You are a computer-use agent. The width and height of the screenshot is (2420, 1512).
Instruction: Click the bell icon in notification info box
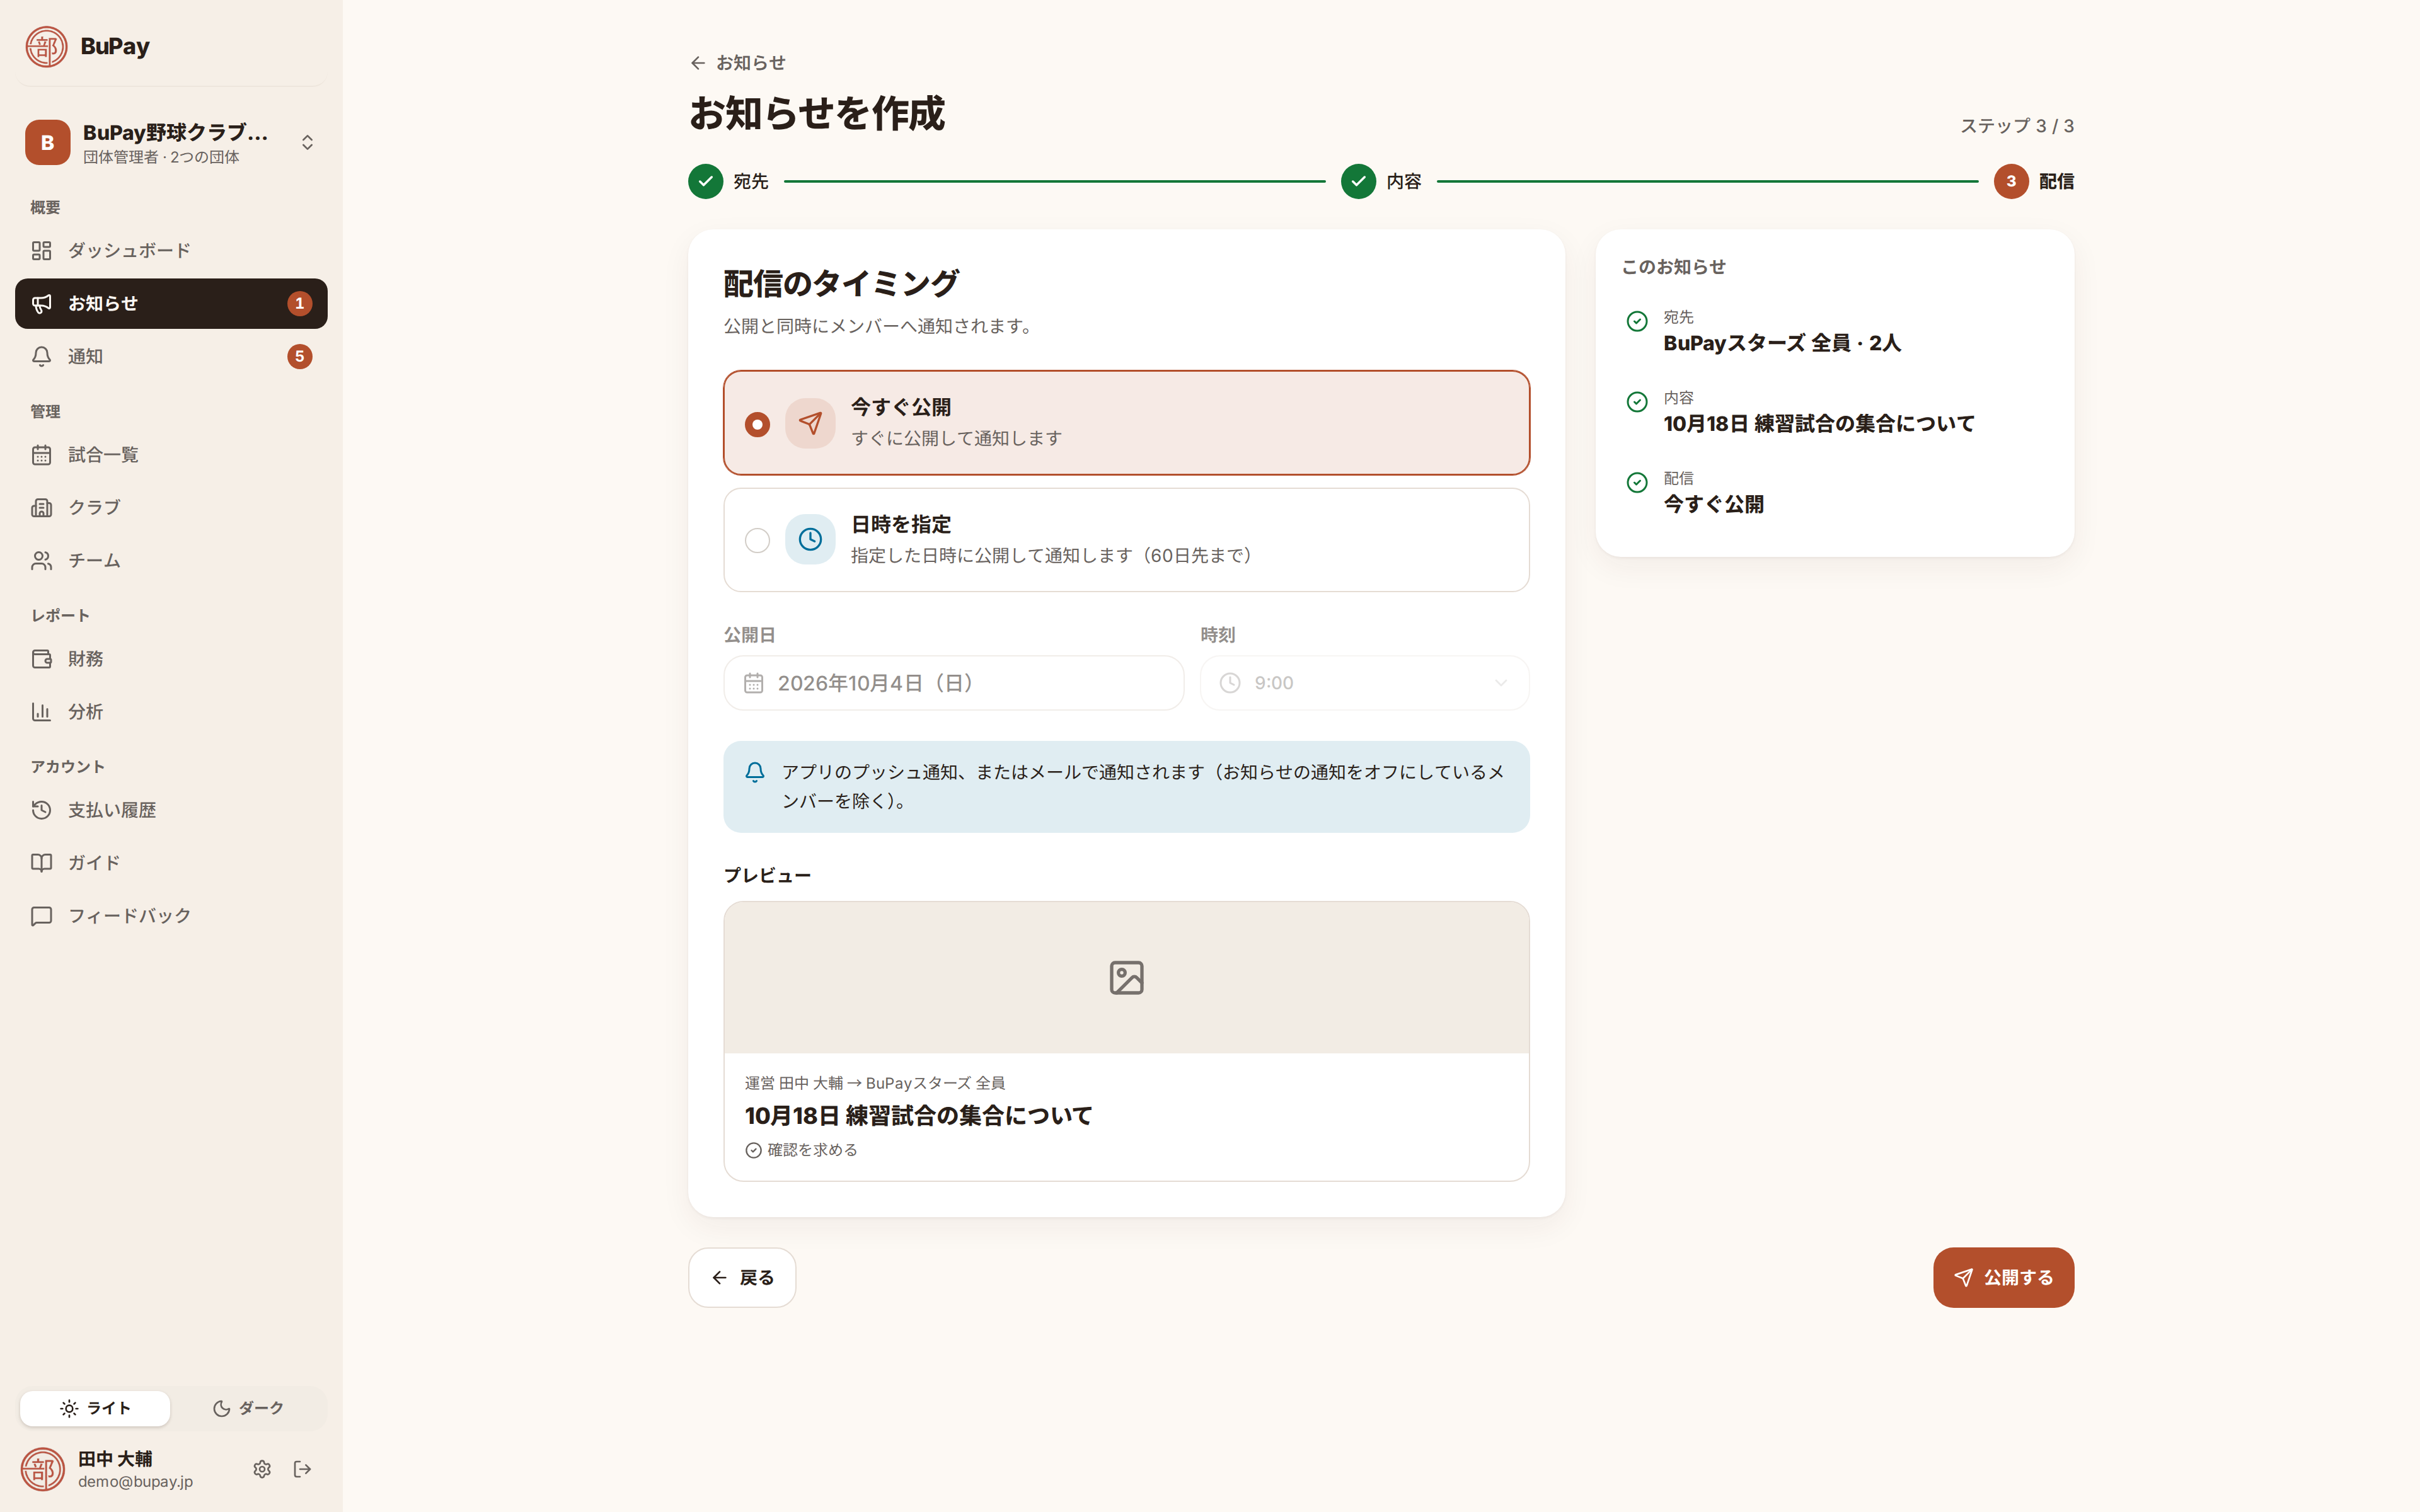[x=755, y=772]
